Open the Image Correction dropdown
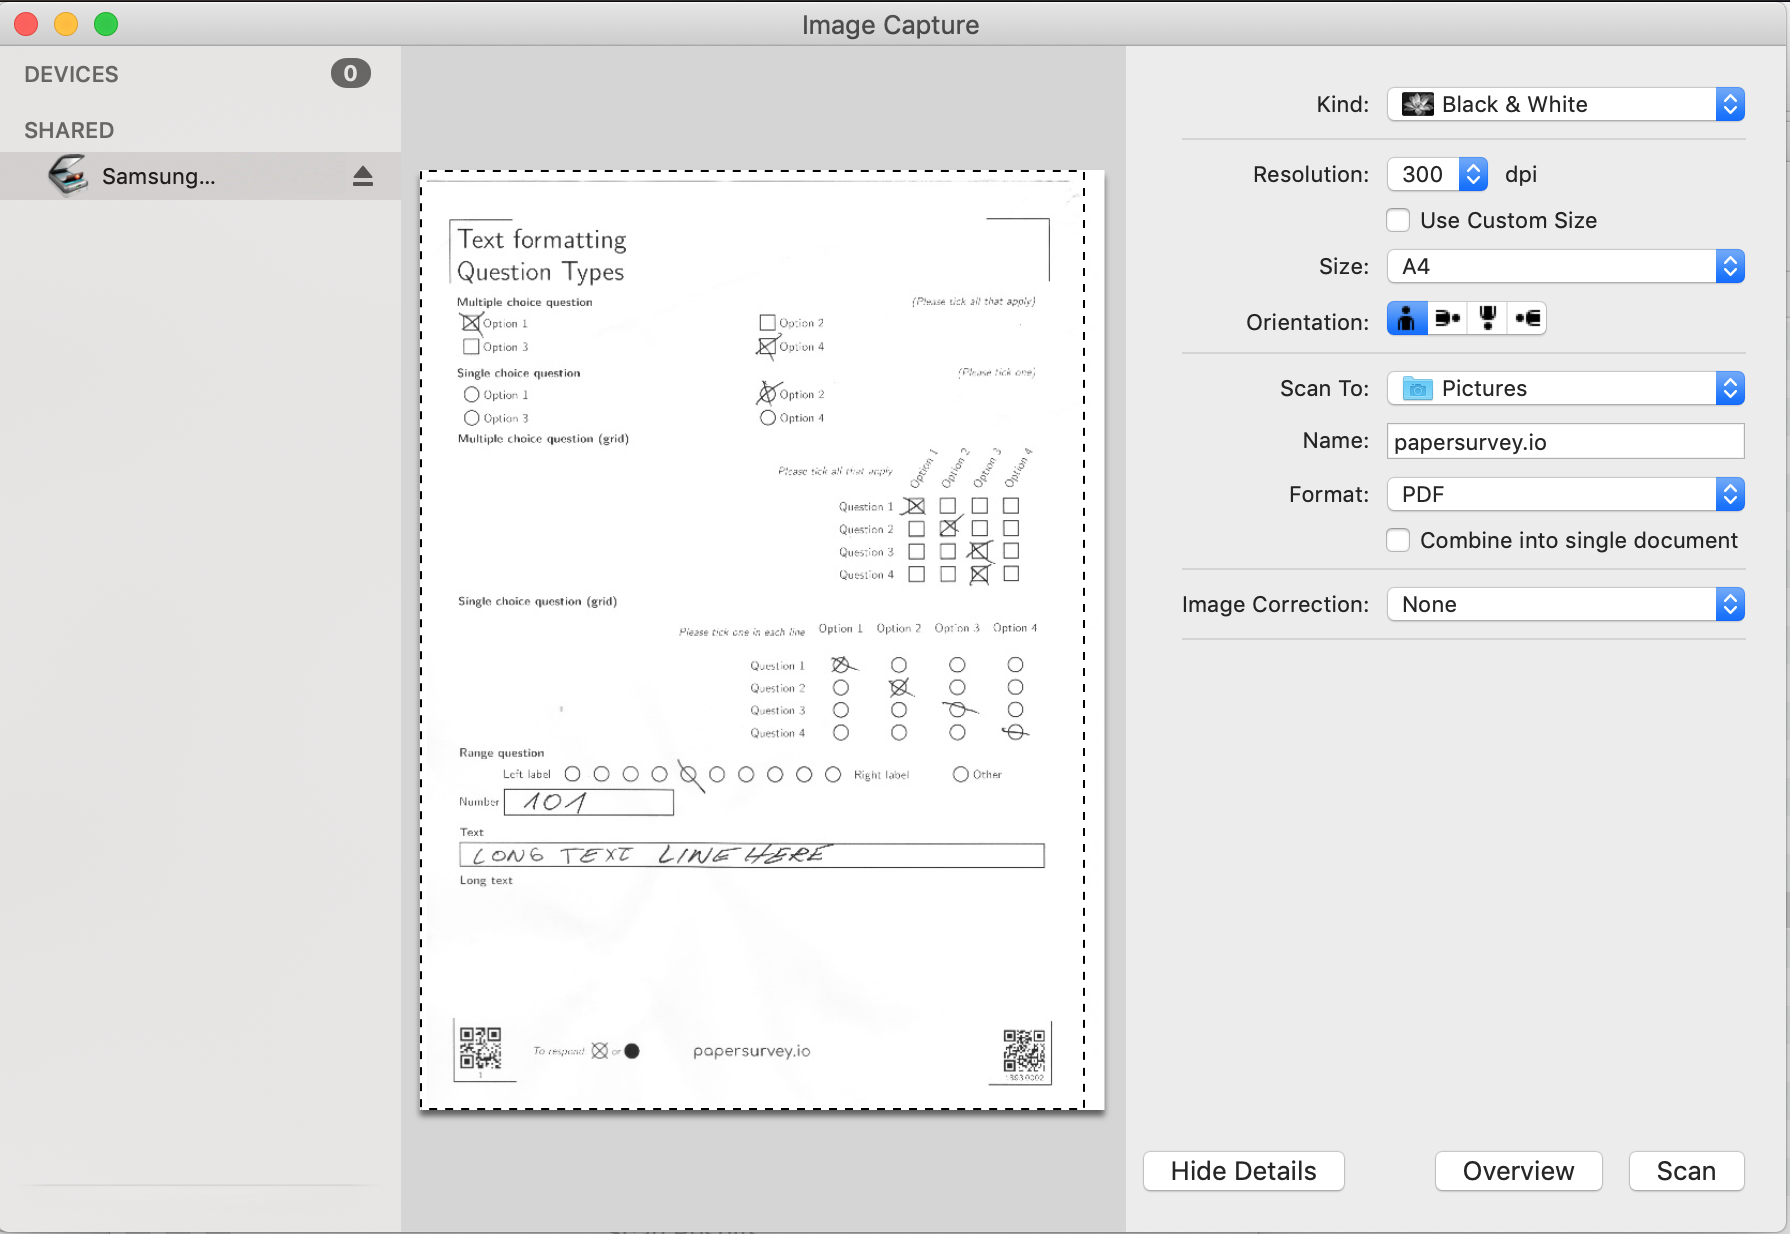Image resolution: width=1790 pixels, height=1234 pixels. click(x=1566, y=605)
